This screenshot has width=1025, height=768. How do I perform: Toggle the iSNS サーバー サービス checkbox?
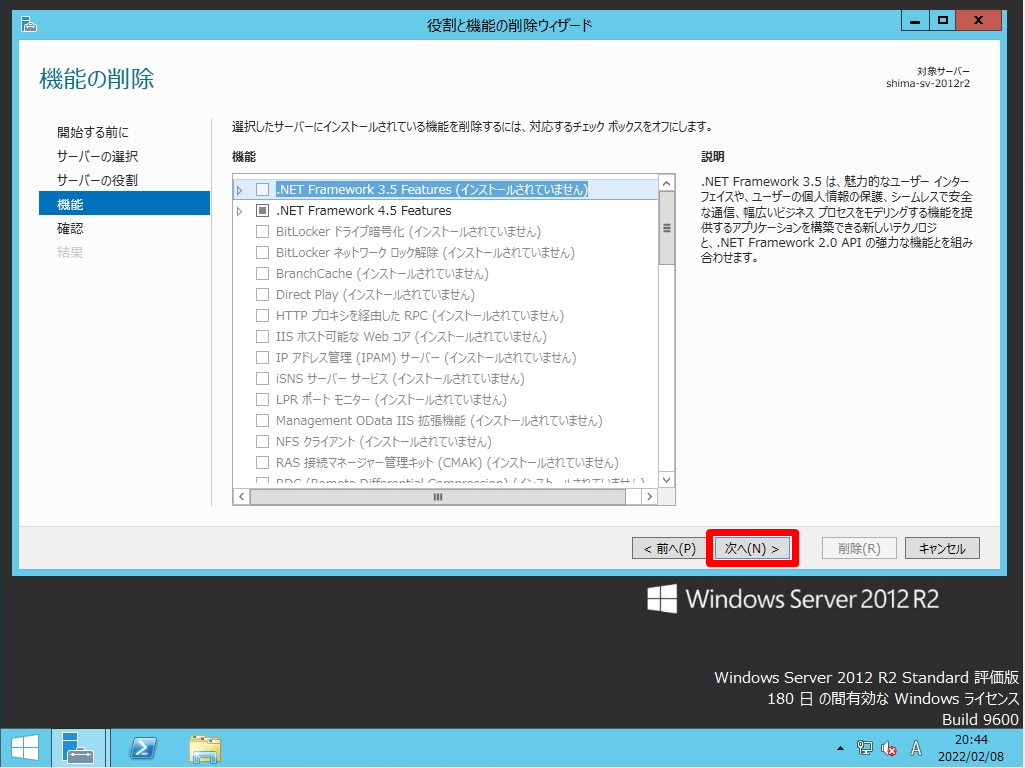coord(262,378)
